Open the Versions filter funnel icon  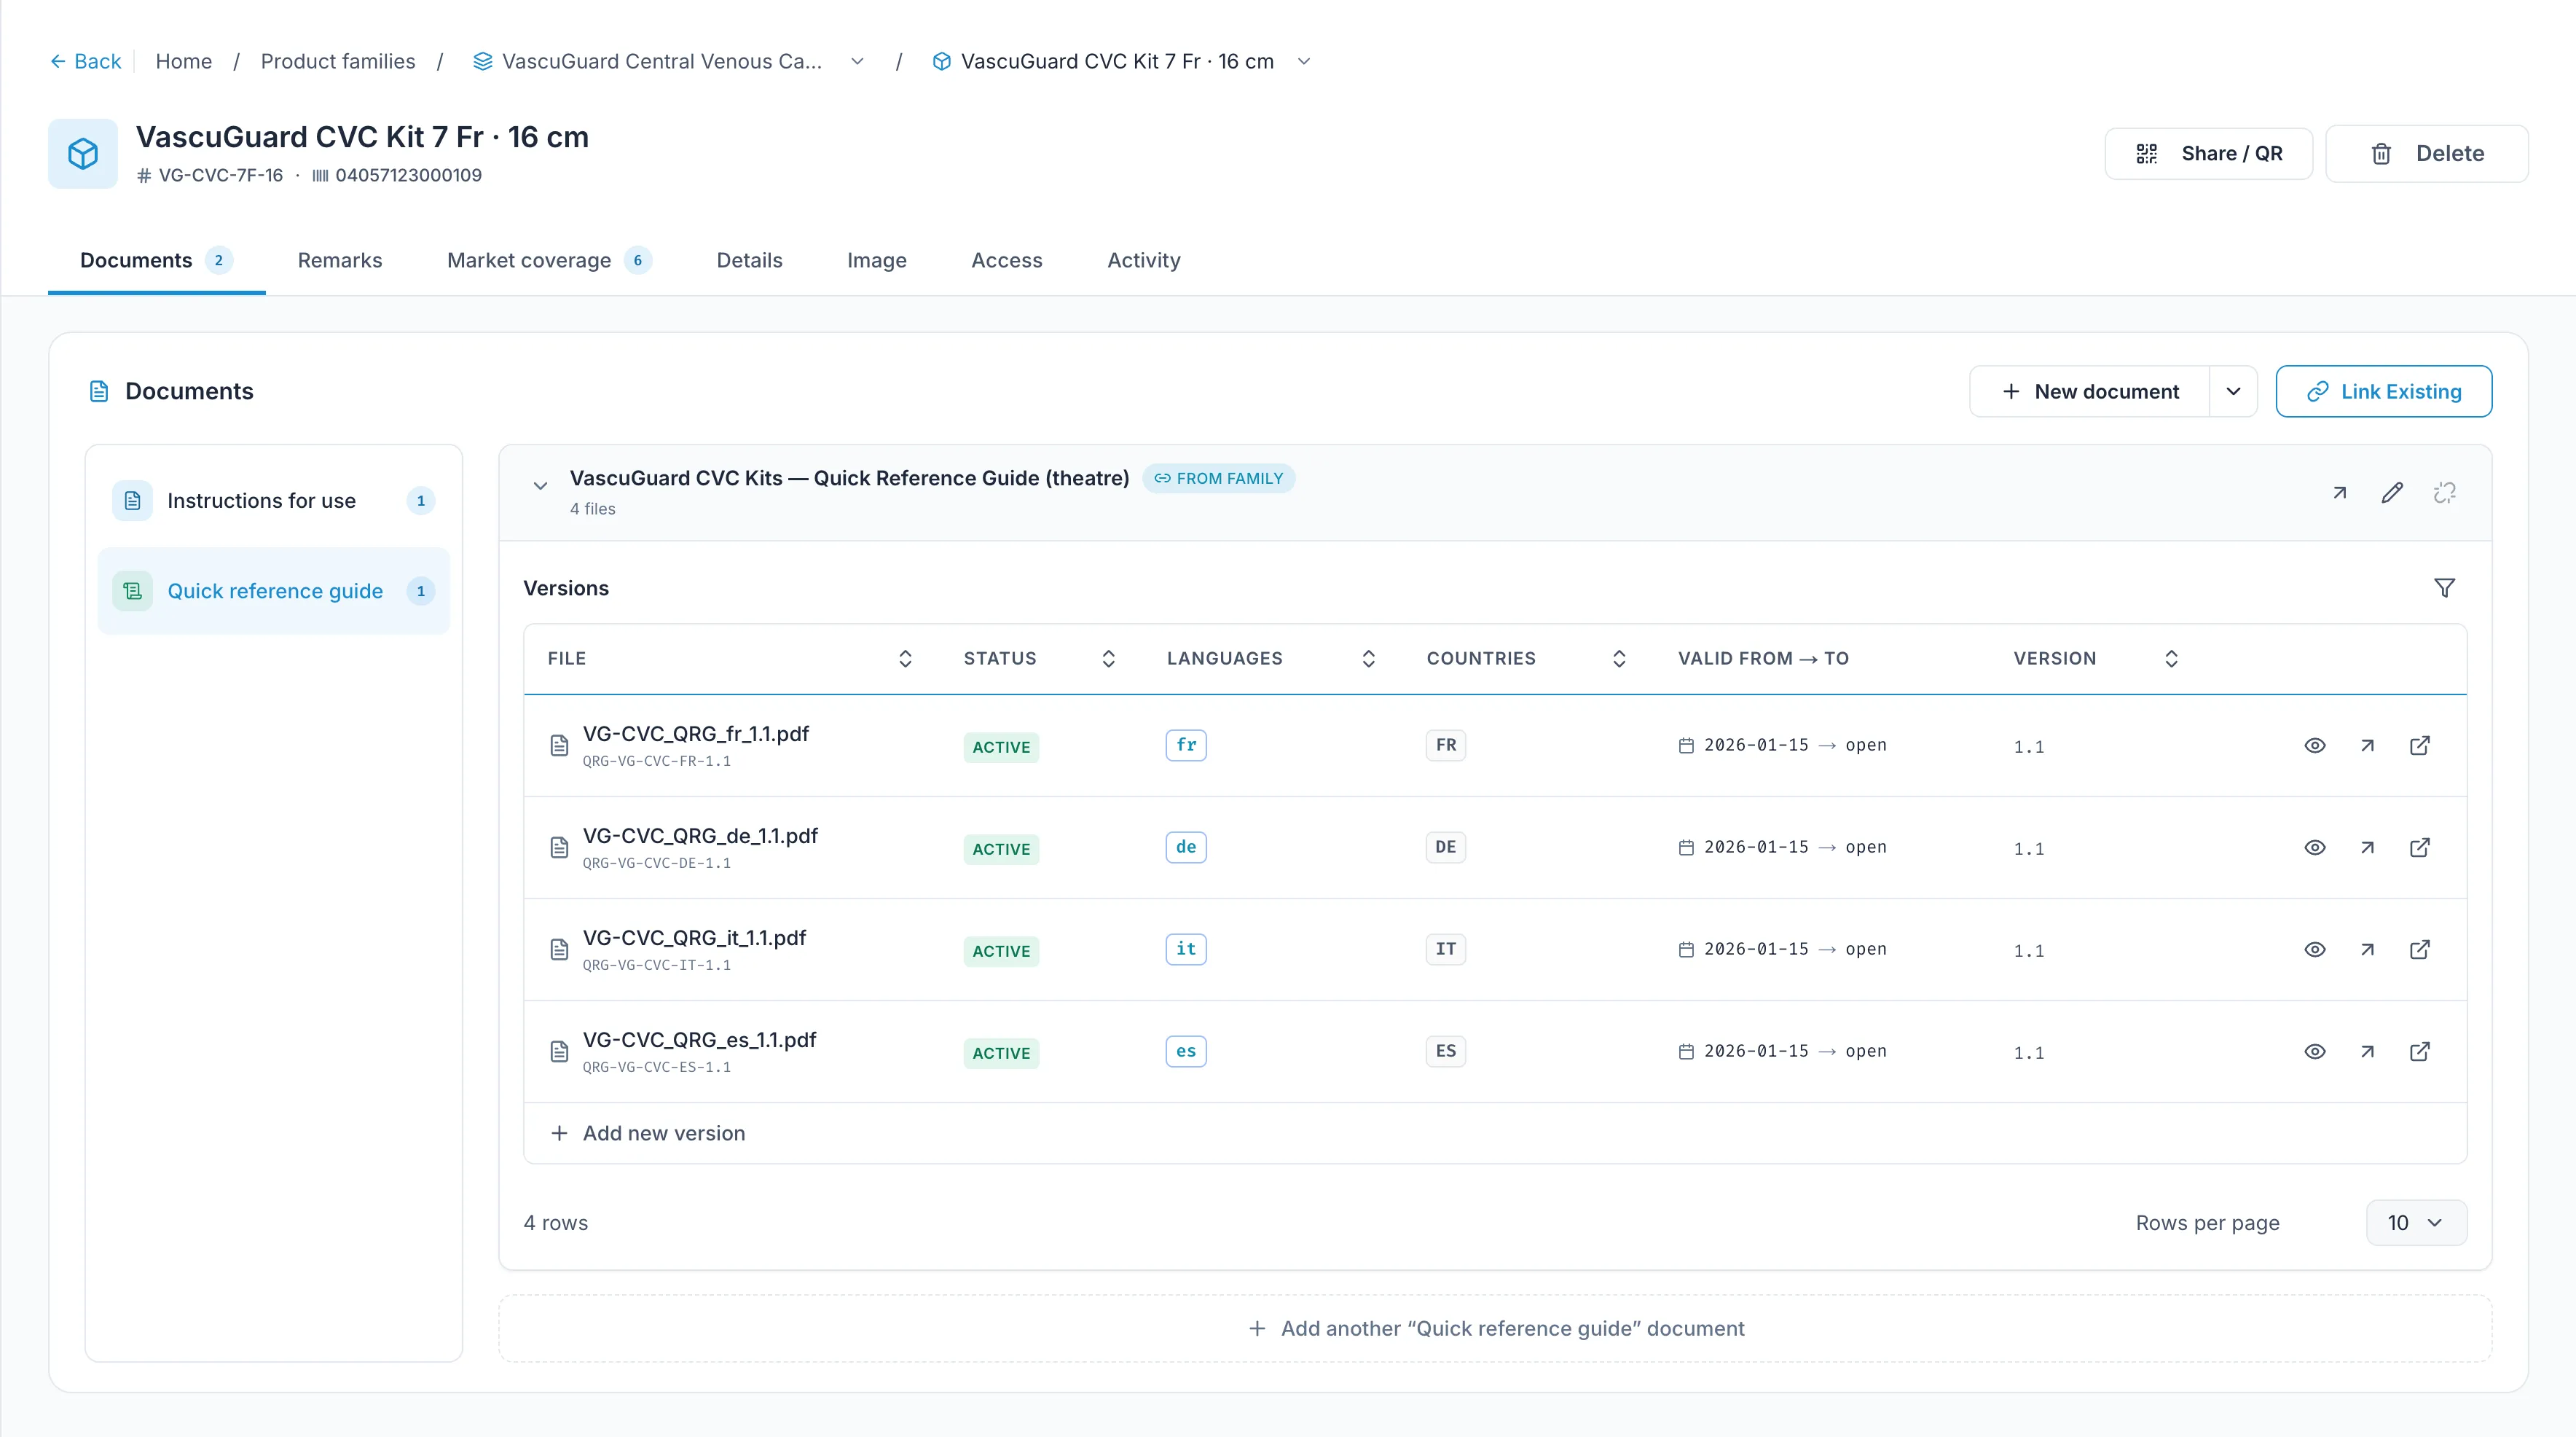click(2444, 588)
